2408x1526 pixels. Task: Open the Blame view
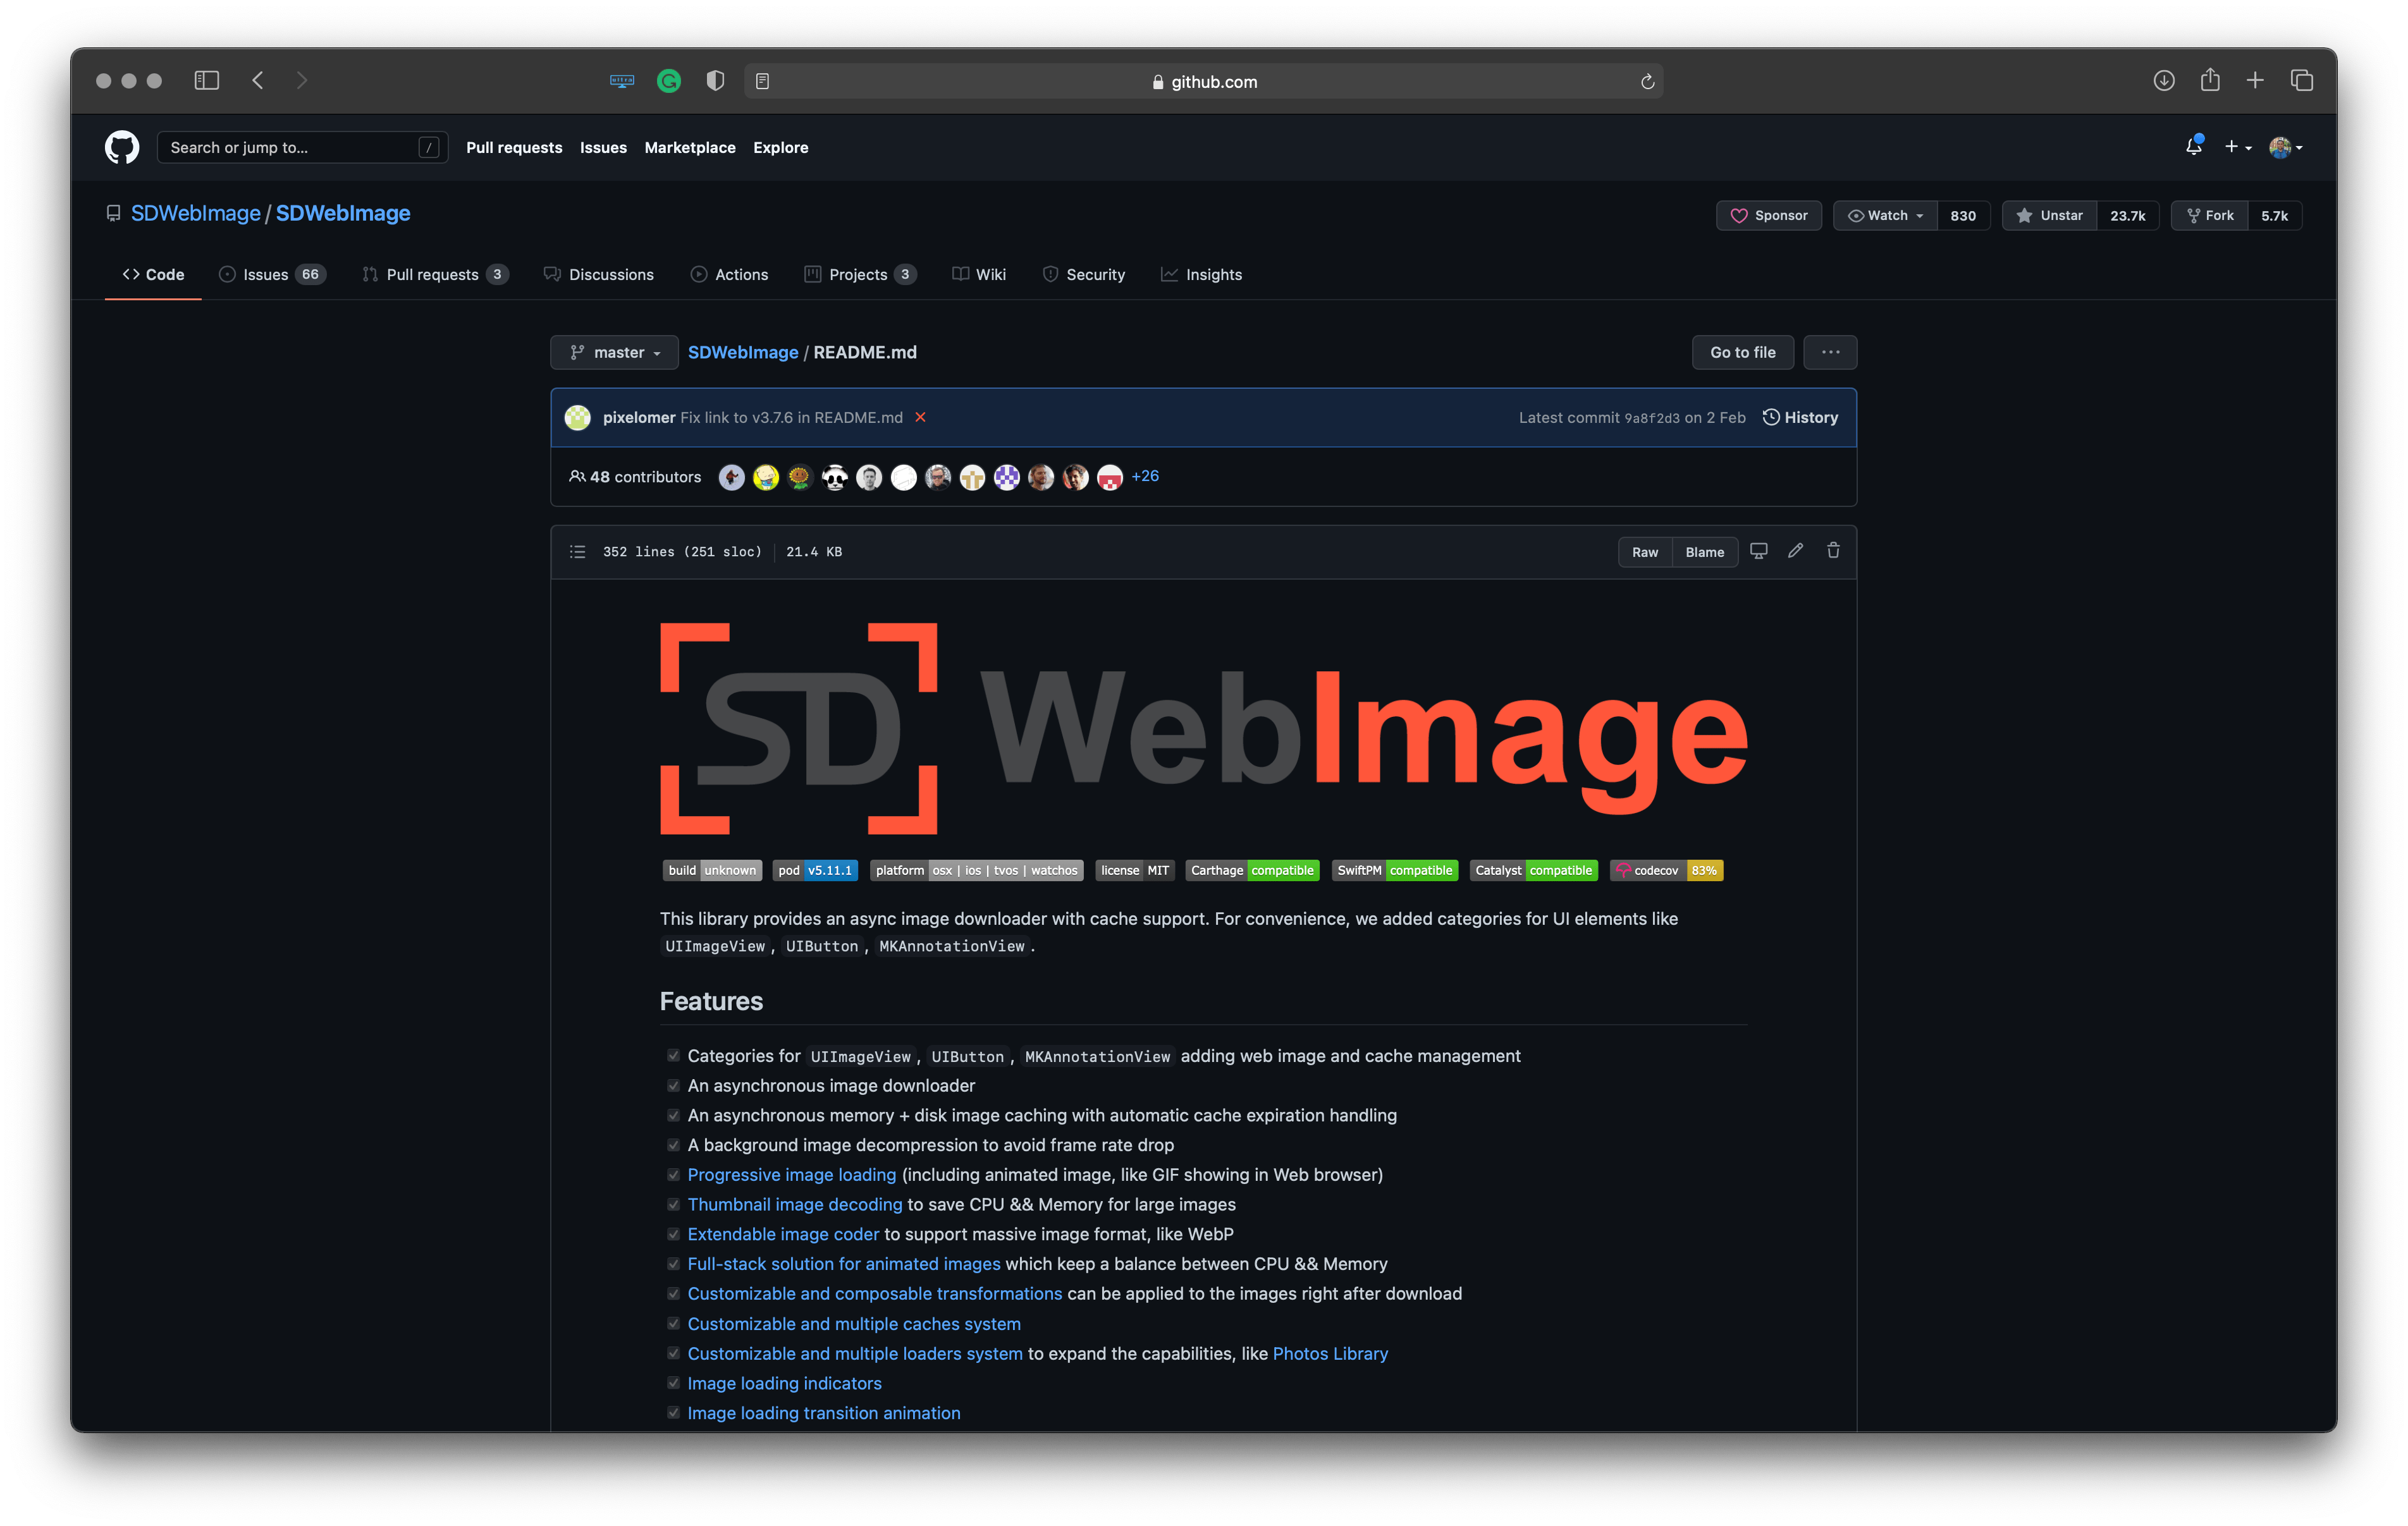click(x=1705, y=552)
